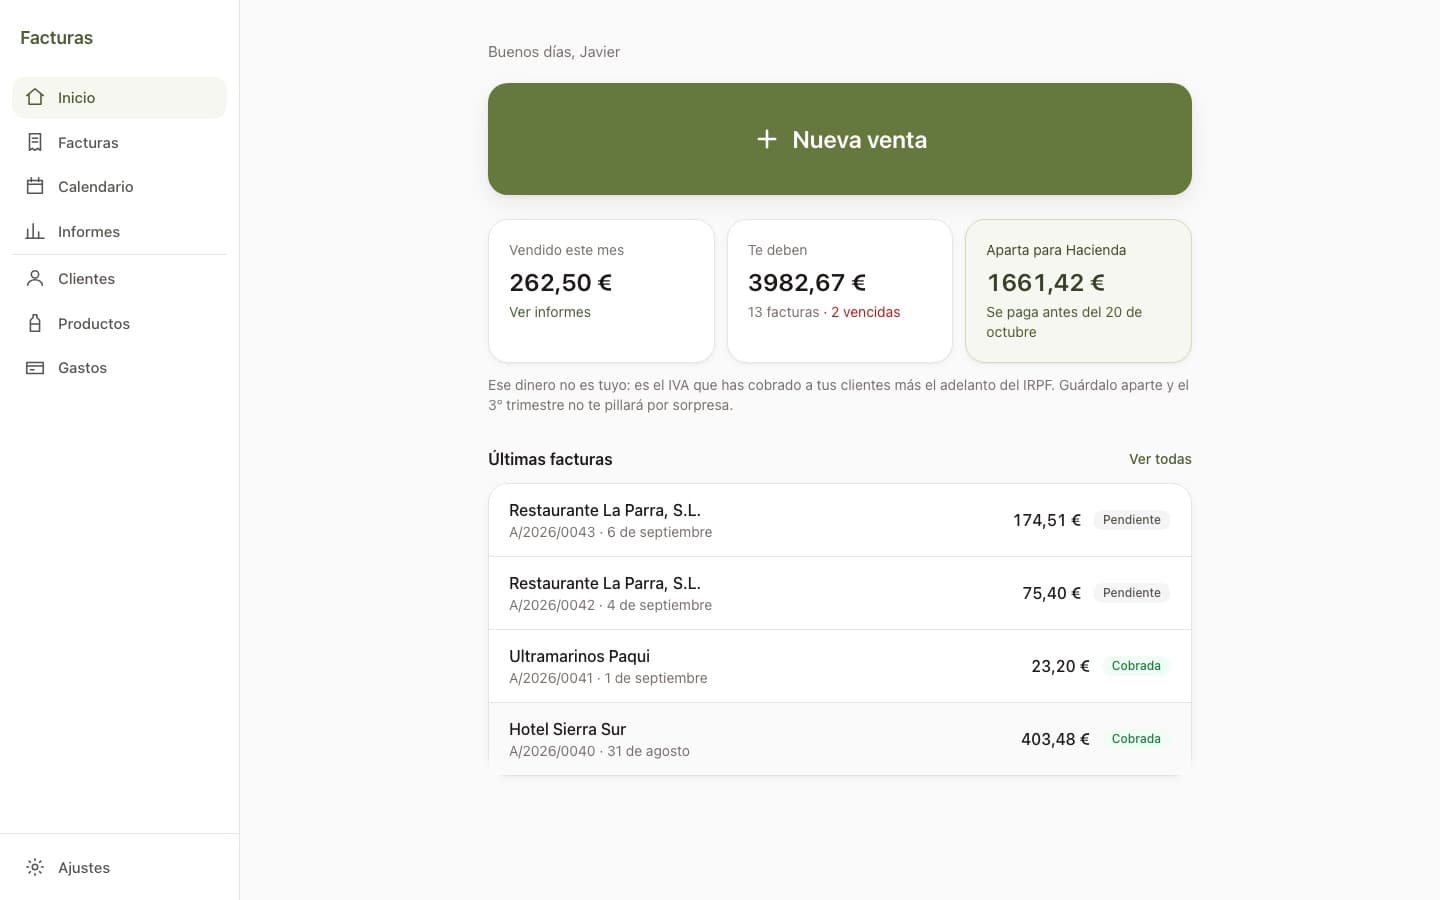Click the 262,50 € sold amount
The width and height of the screenshot is (1440, 900).
point(560,282)
